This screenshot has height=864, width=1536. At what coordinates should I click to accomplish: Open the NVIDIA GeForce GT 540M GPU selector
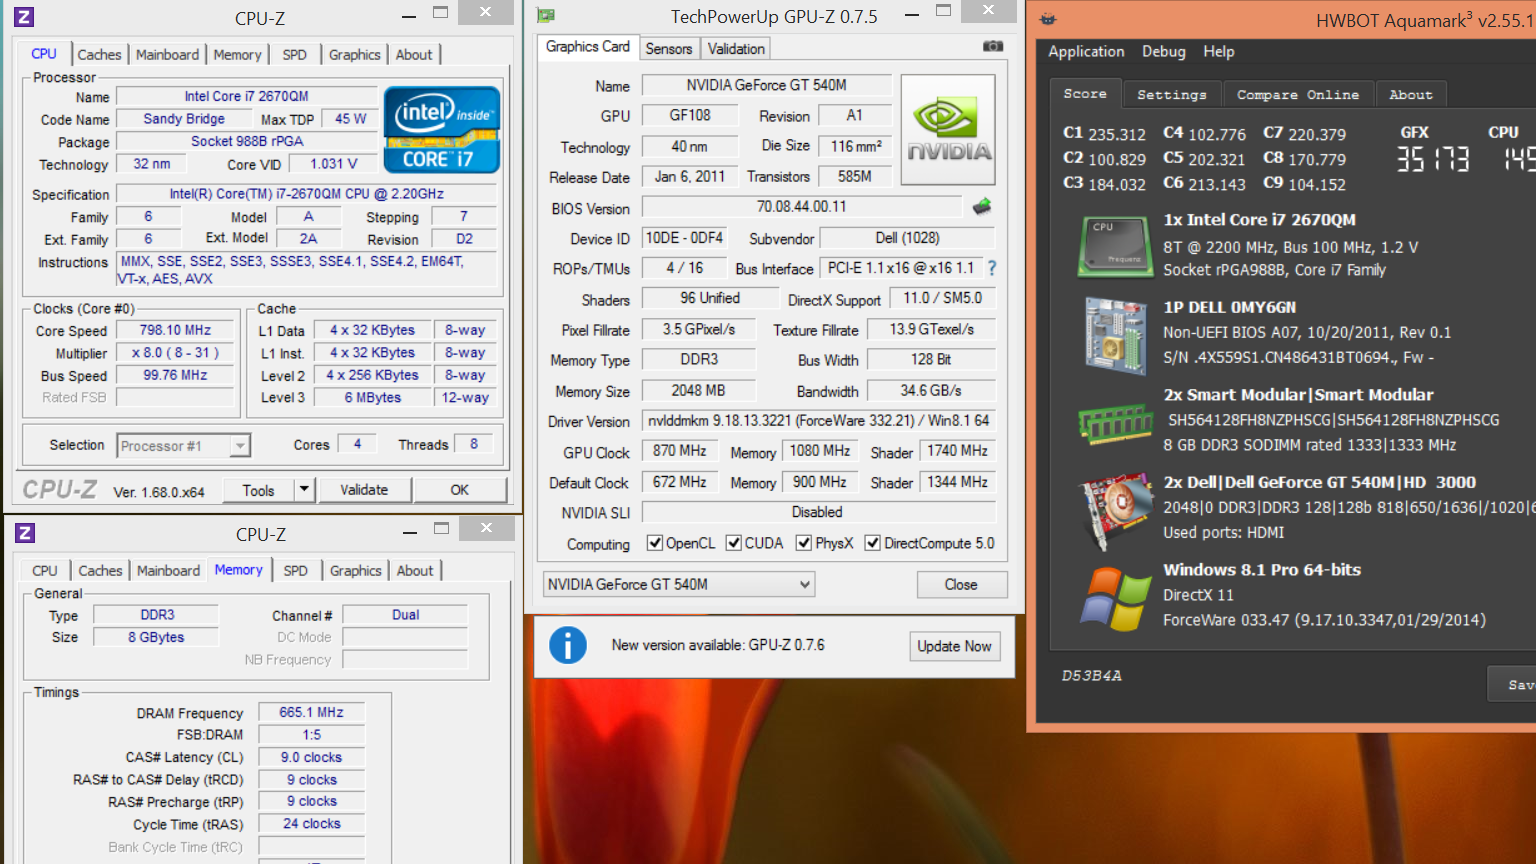coord(678,584)
